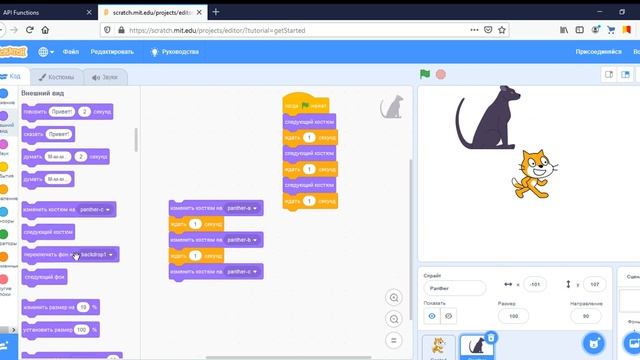Show site security info via padlock
The width and height of the screenshot is (640, 360).
pyautogui.click(x=121, y=30)
